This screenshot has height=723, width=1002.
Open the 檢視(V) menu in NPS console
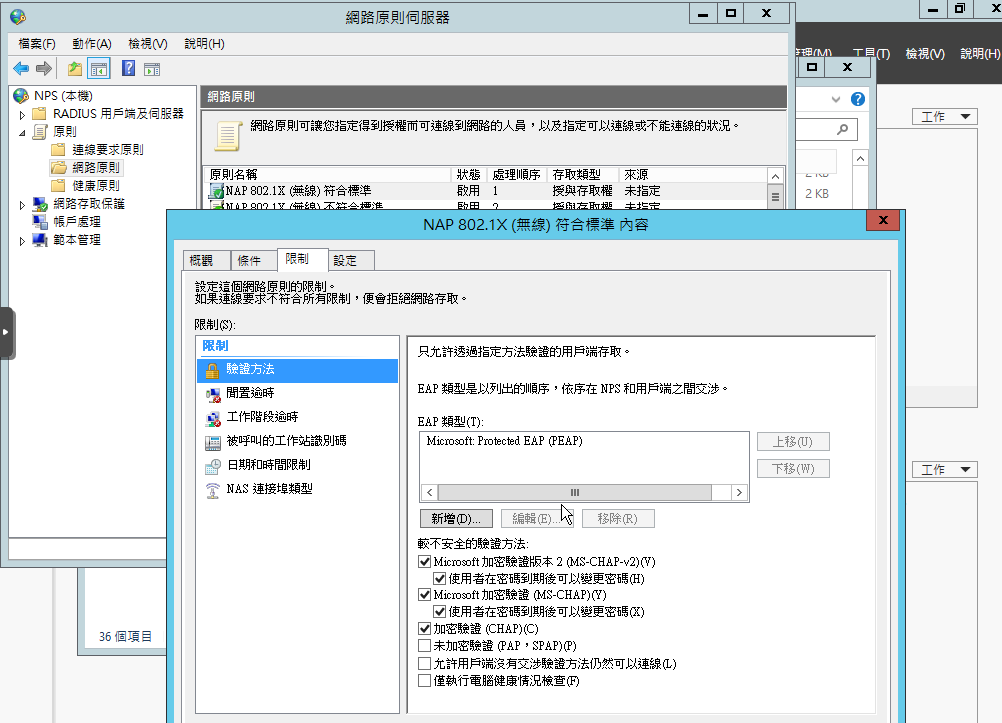pos(148,43)
